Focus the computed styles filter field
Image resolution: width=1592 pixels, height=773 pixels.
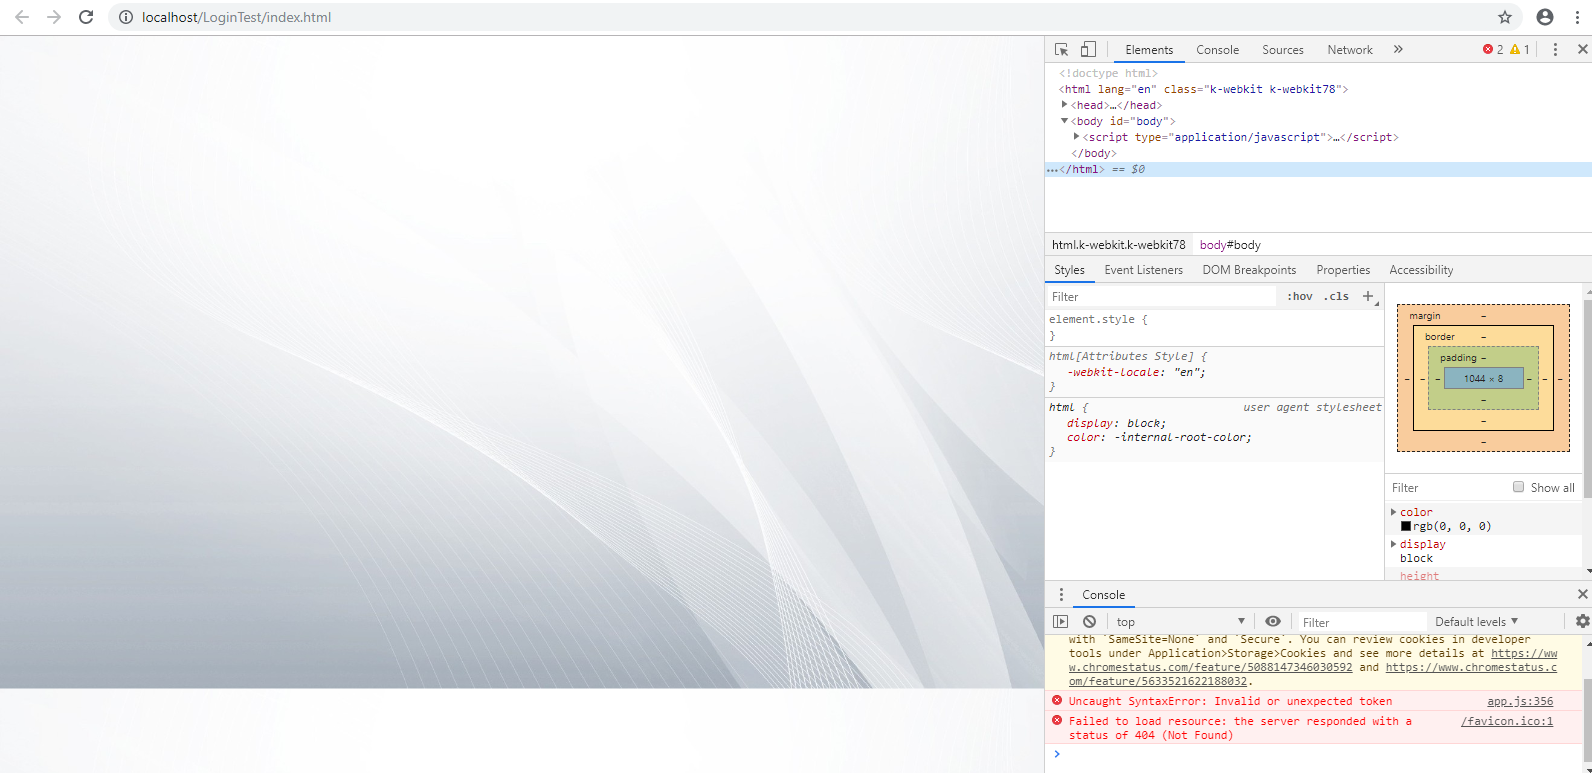(x=1446, y=488)
